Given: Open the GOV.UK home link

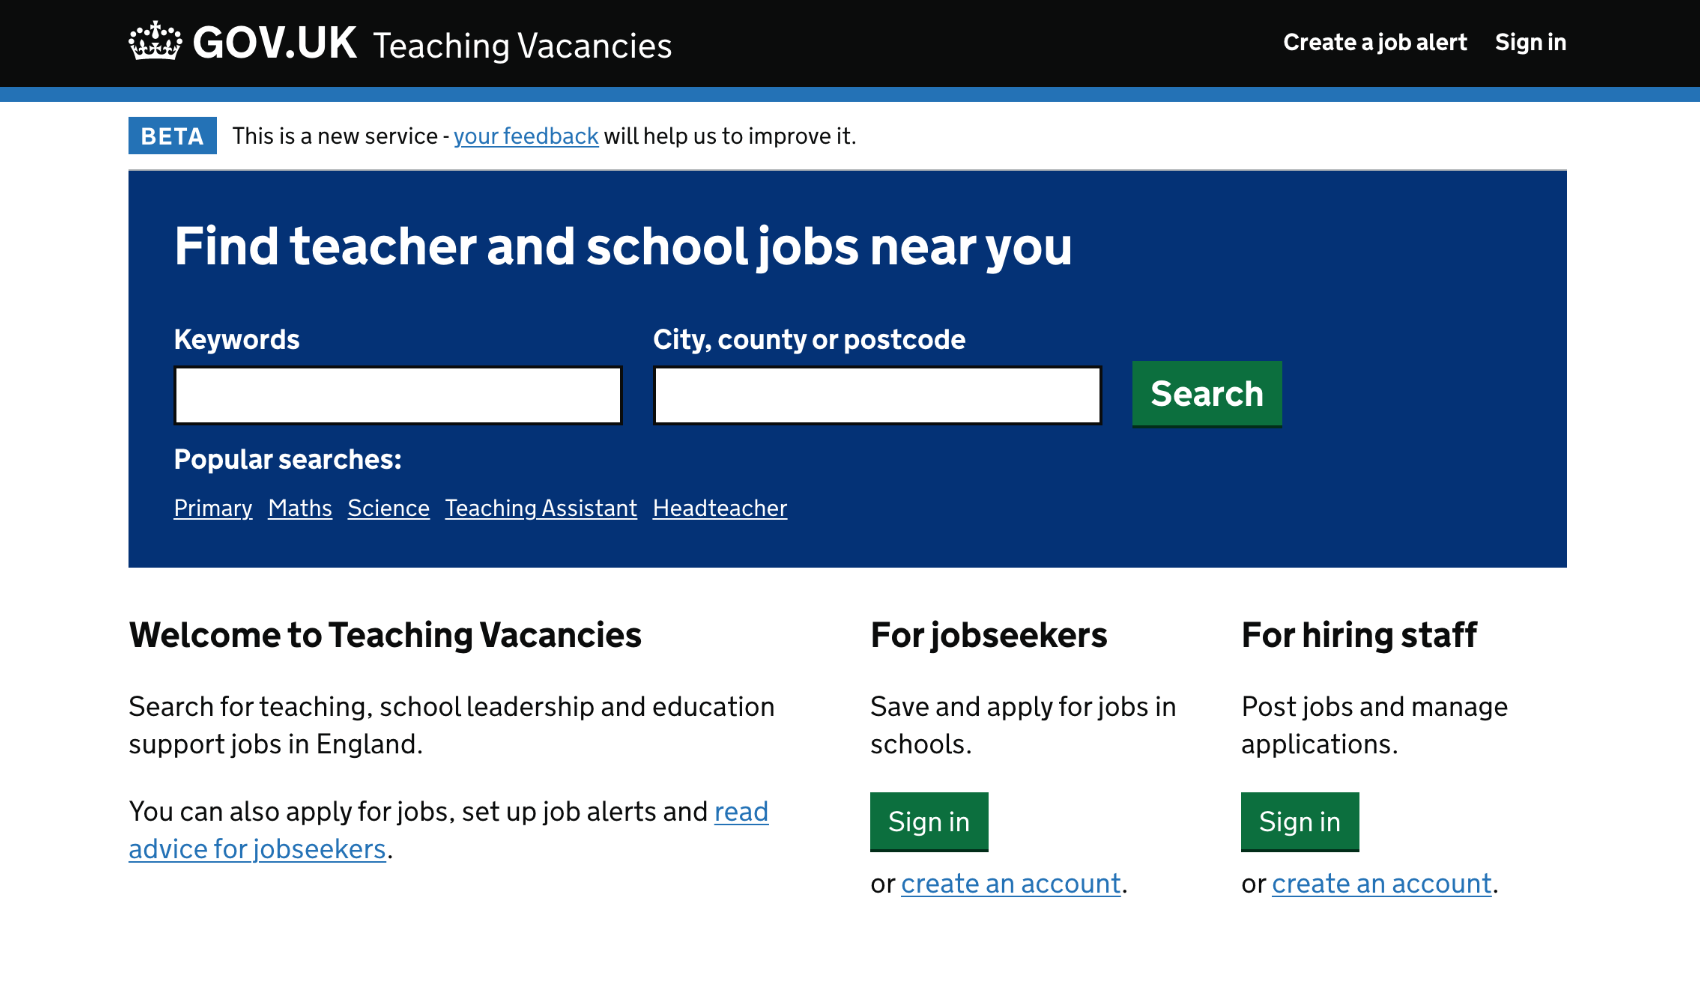Looking at the screenshot, I should (243, 42).
